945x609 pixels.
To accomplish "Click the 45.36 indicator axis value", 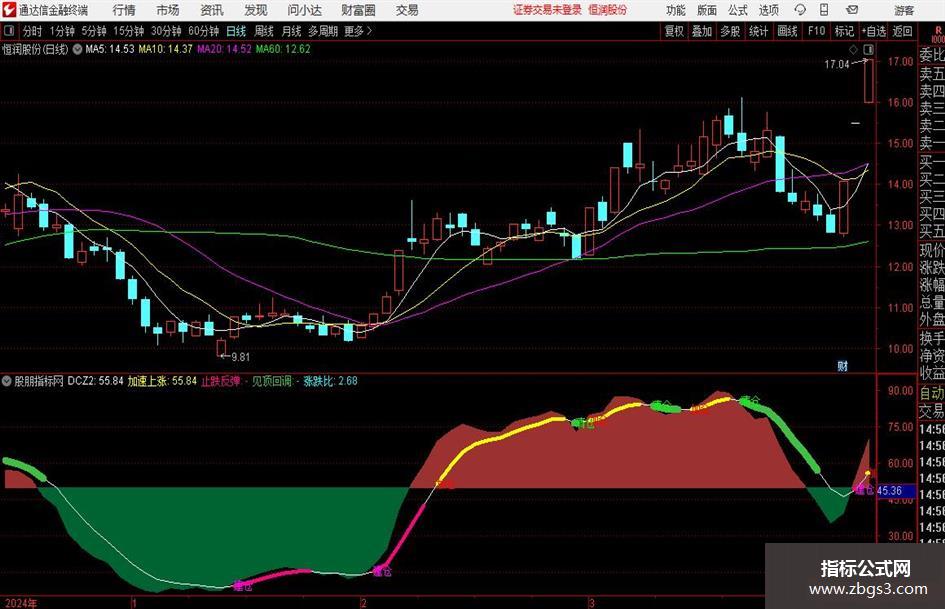I will pos(890,491).
